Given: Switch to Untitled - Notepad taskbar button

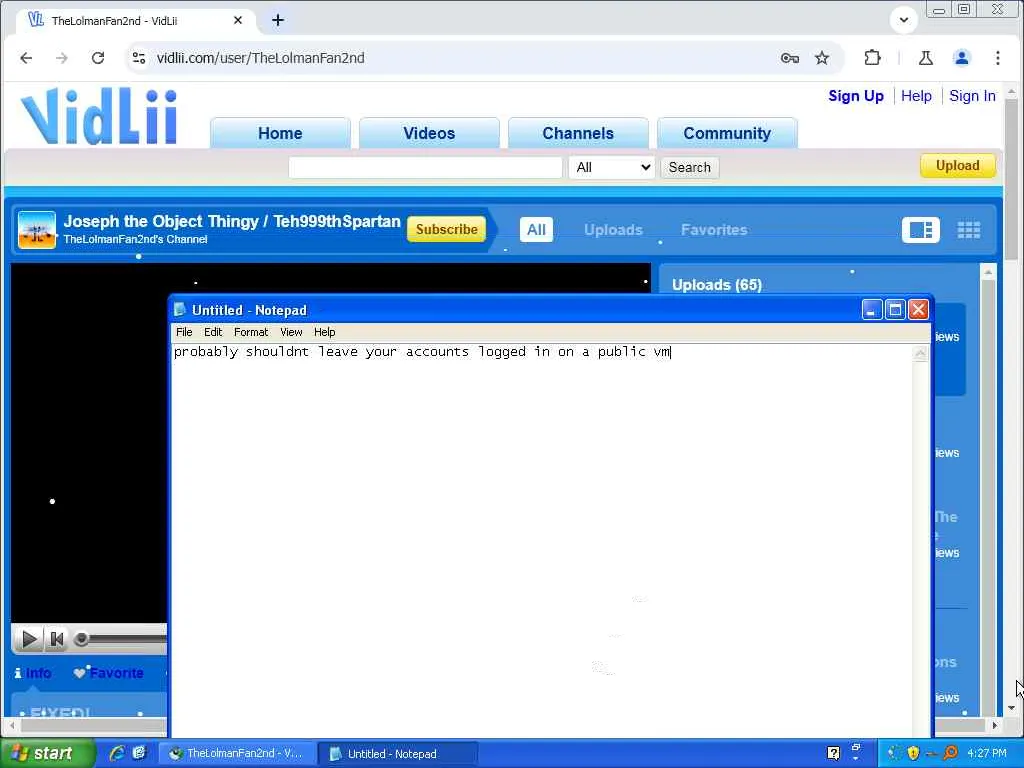Looking at the screenshot, I should click(398, 754).
